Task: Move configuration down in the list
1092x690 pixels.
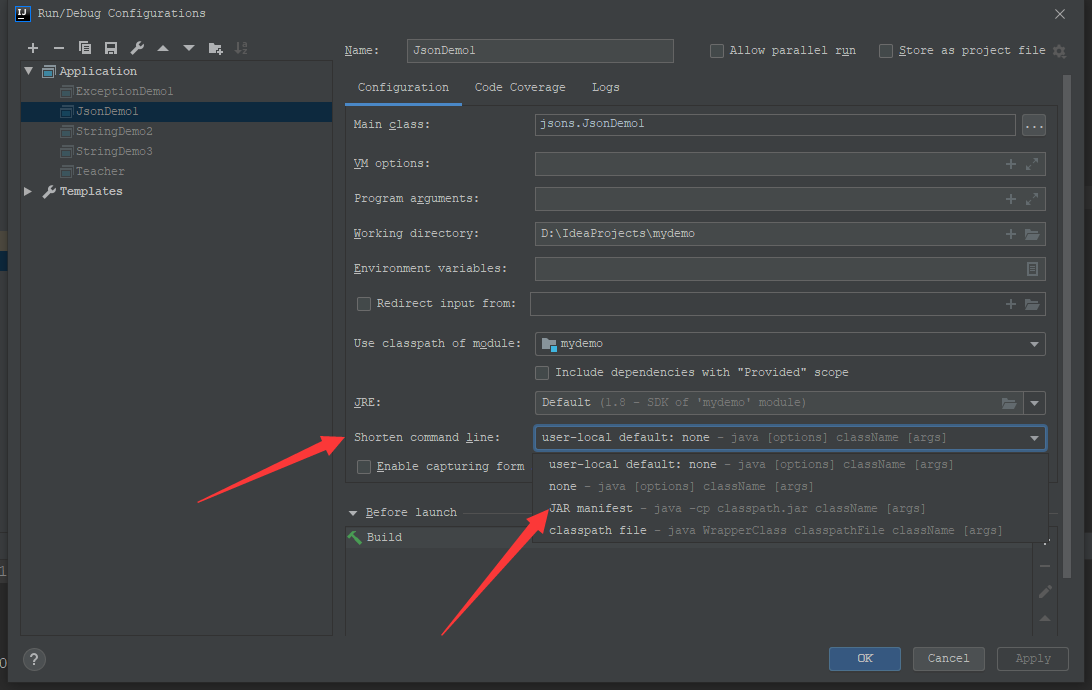Action: pyautogui.click(x=189, y=48)
